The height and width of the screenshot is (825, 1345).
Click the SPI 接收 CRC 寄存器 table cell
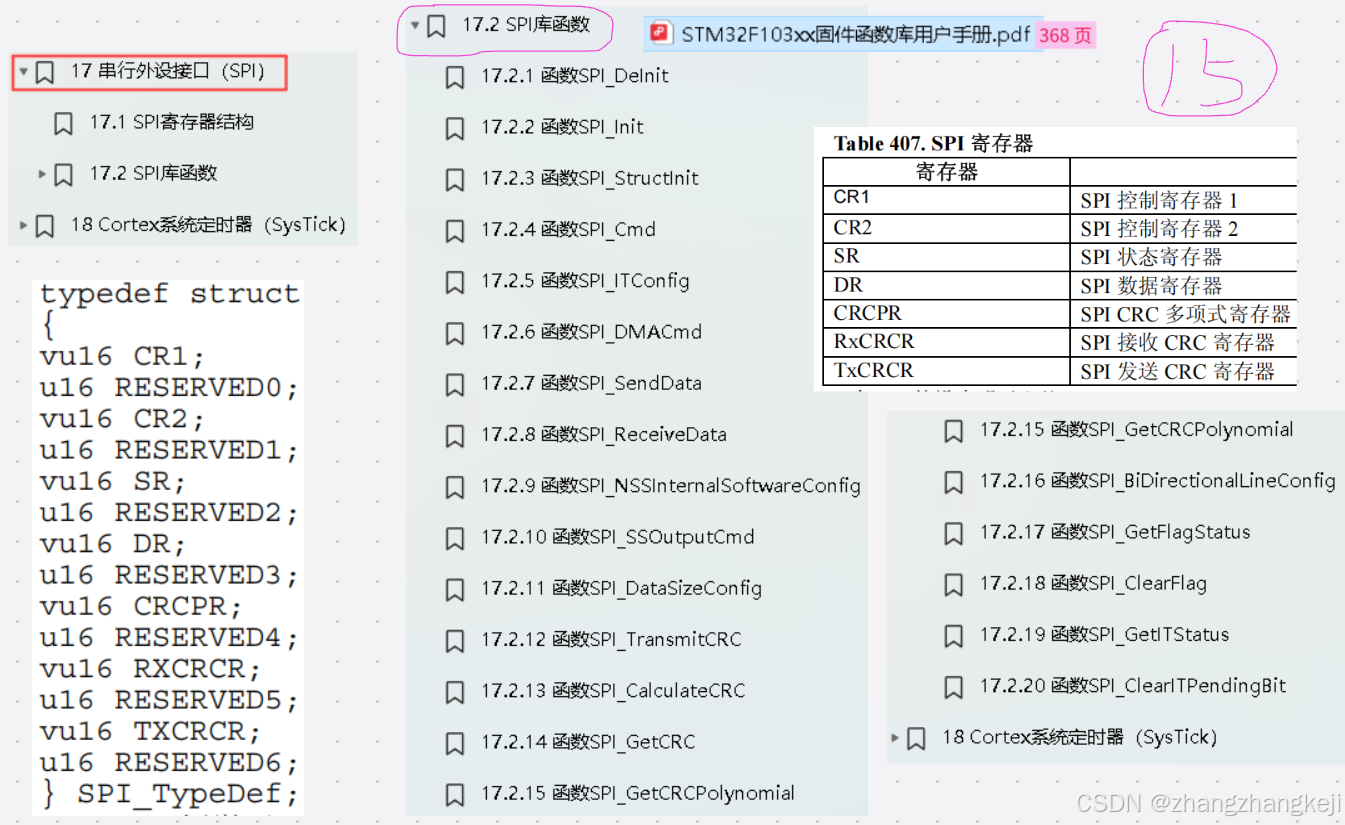click(1184, 343)
